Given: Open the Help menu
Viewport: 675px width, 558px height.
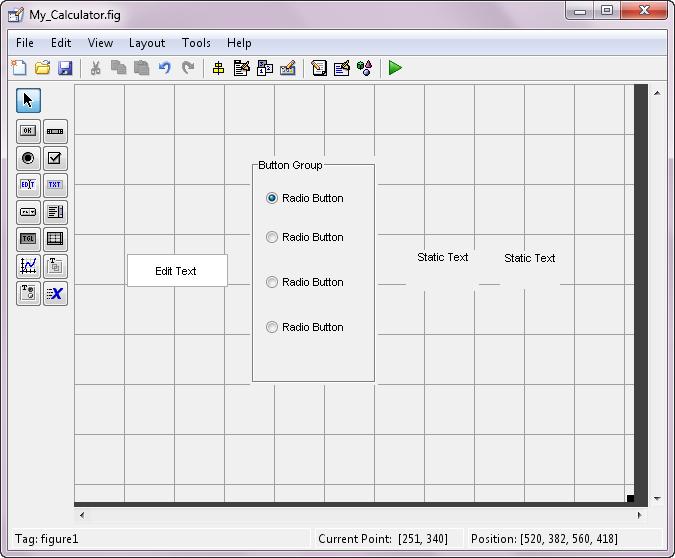Looking at the screenshot, I should point(239,43).
